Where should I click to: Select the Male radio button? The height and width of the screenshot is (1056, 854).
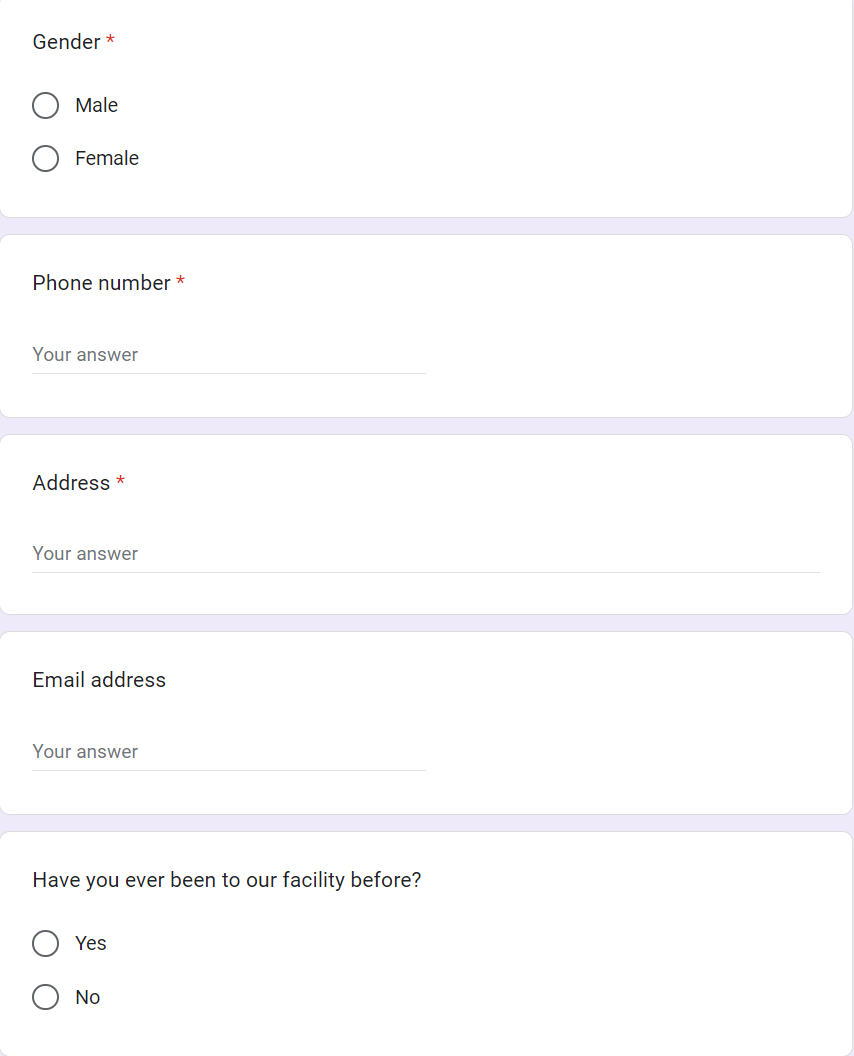coord(46,105)
